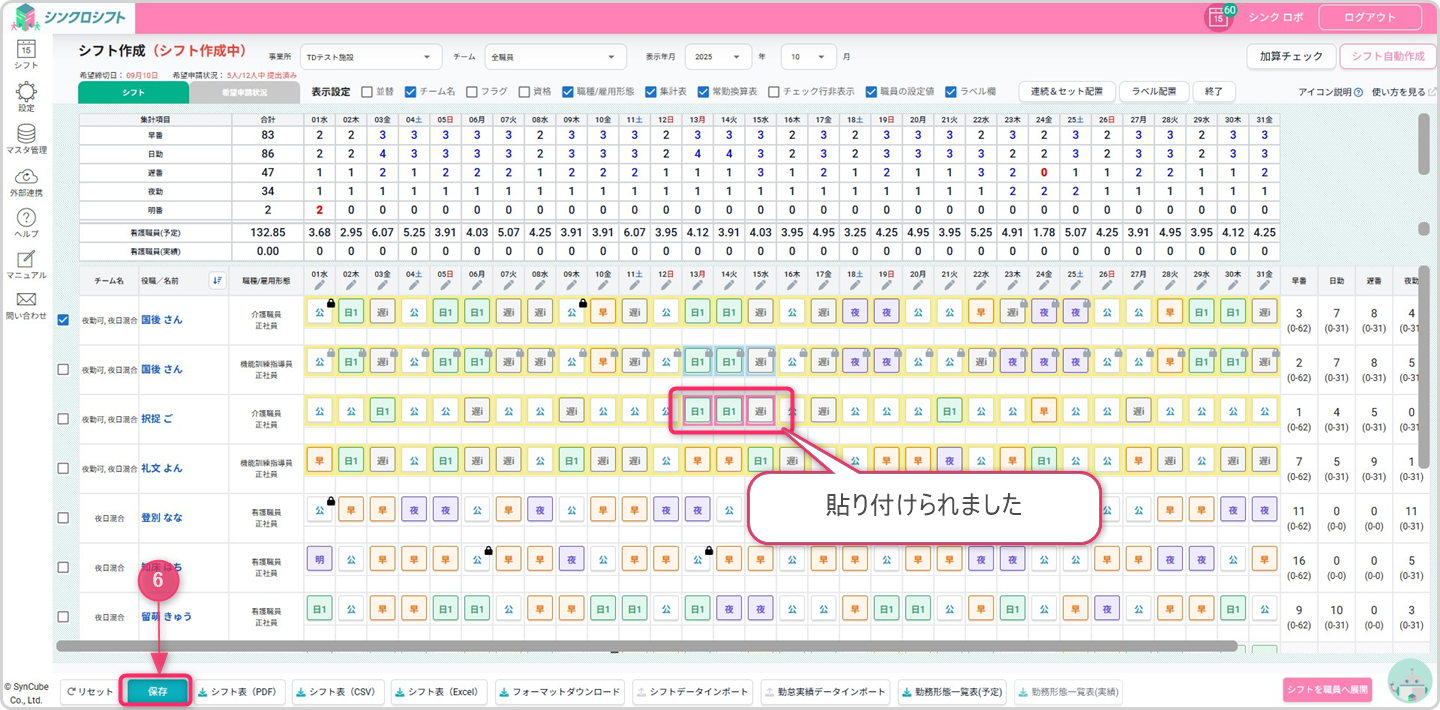Viewport: 1440px width, 710px height.
Task: Click the sort icon beside 役職/名前
Action: coord(217,281)
